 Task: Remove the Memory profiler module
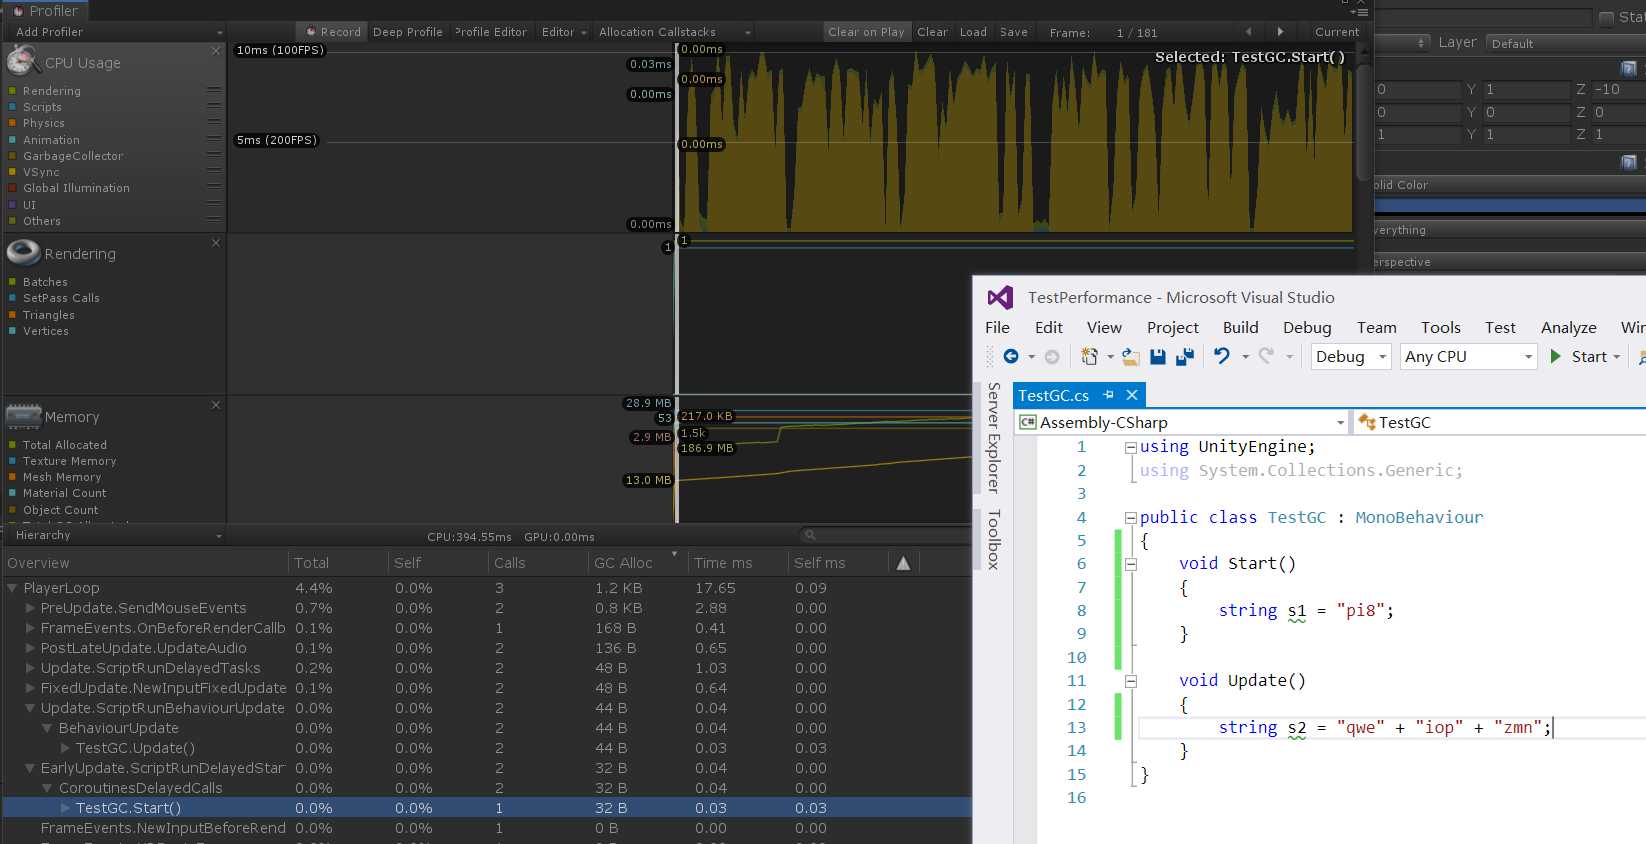(216, 404)
